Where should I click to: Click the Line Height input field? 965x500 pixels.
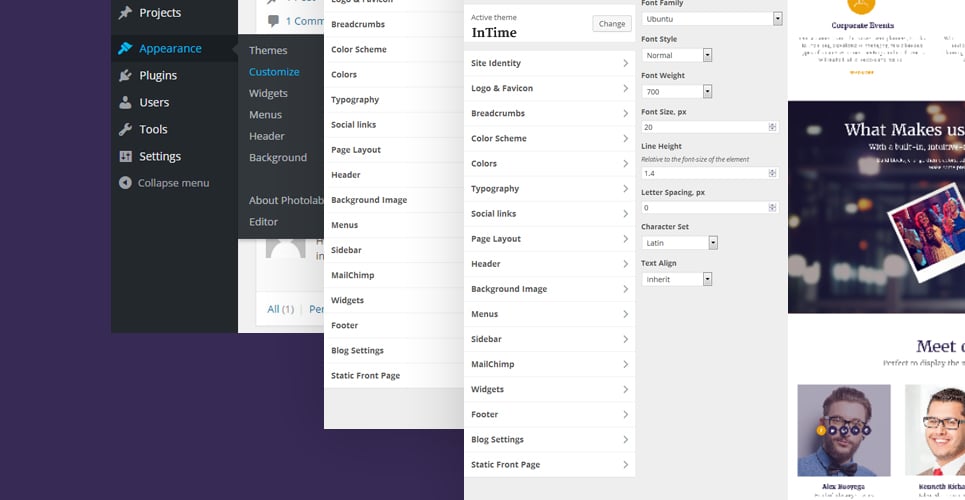coord(710,174)
